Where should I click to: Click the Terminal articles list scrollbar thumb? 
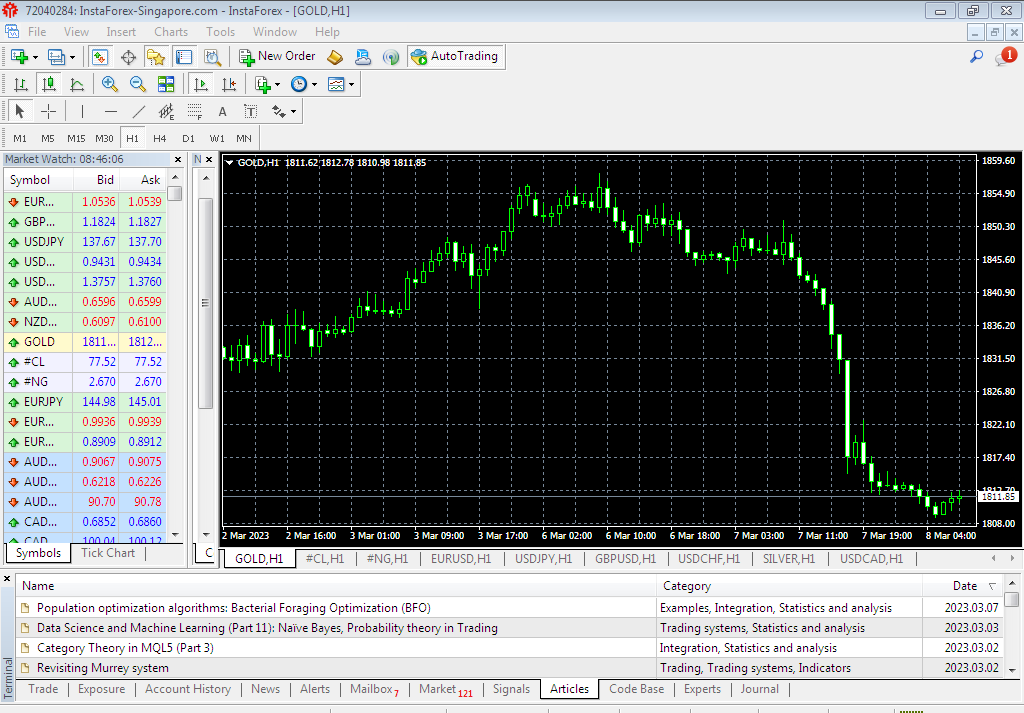click(1011, 599)
